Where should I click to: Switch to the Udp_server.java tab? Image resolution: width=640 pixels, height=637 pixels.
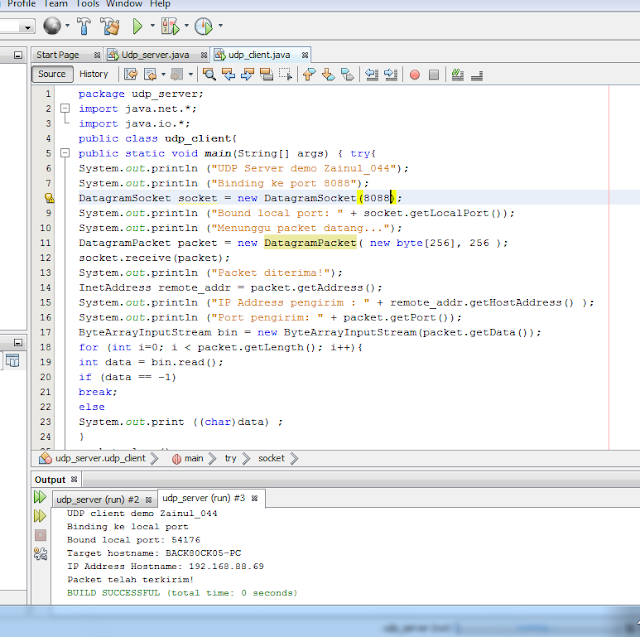tap(155, 55)
